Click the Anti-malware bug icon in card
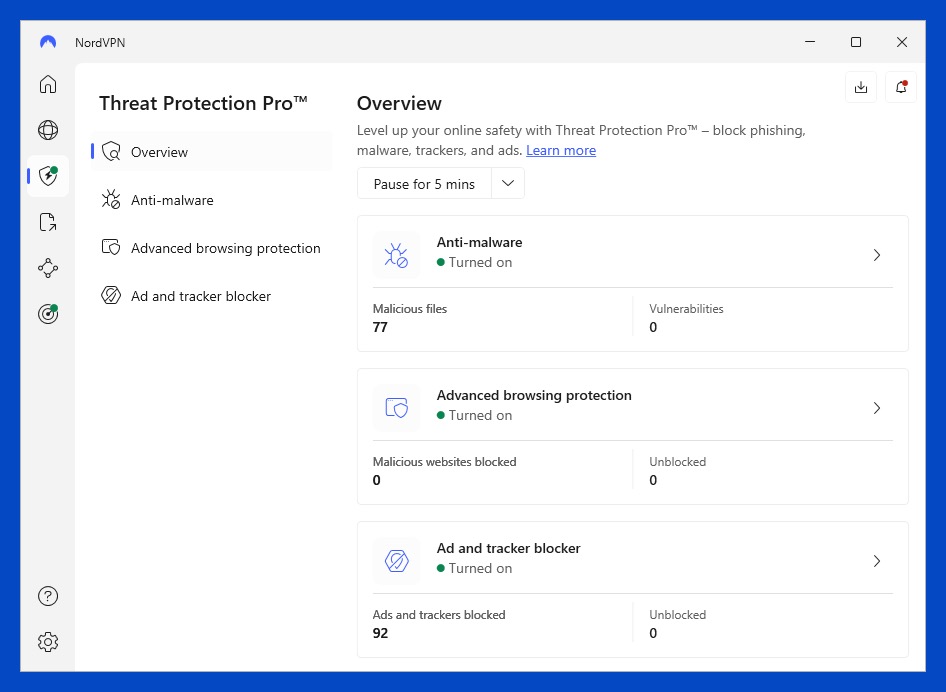The height and width of the screenshot is (692, 946). pyautogui.click(x=396, y=255)
